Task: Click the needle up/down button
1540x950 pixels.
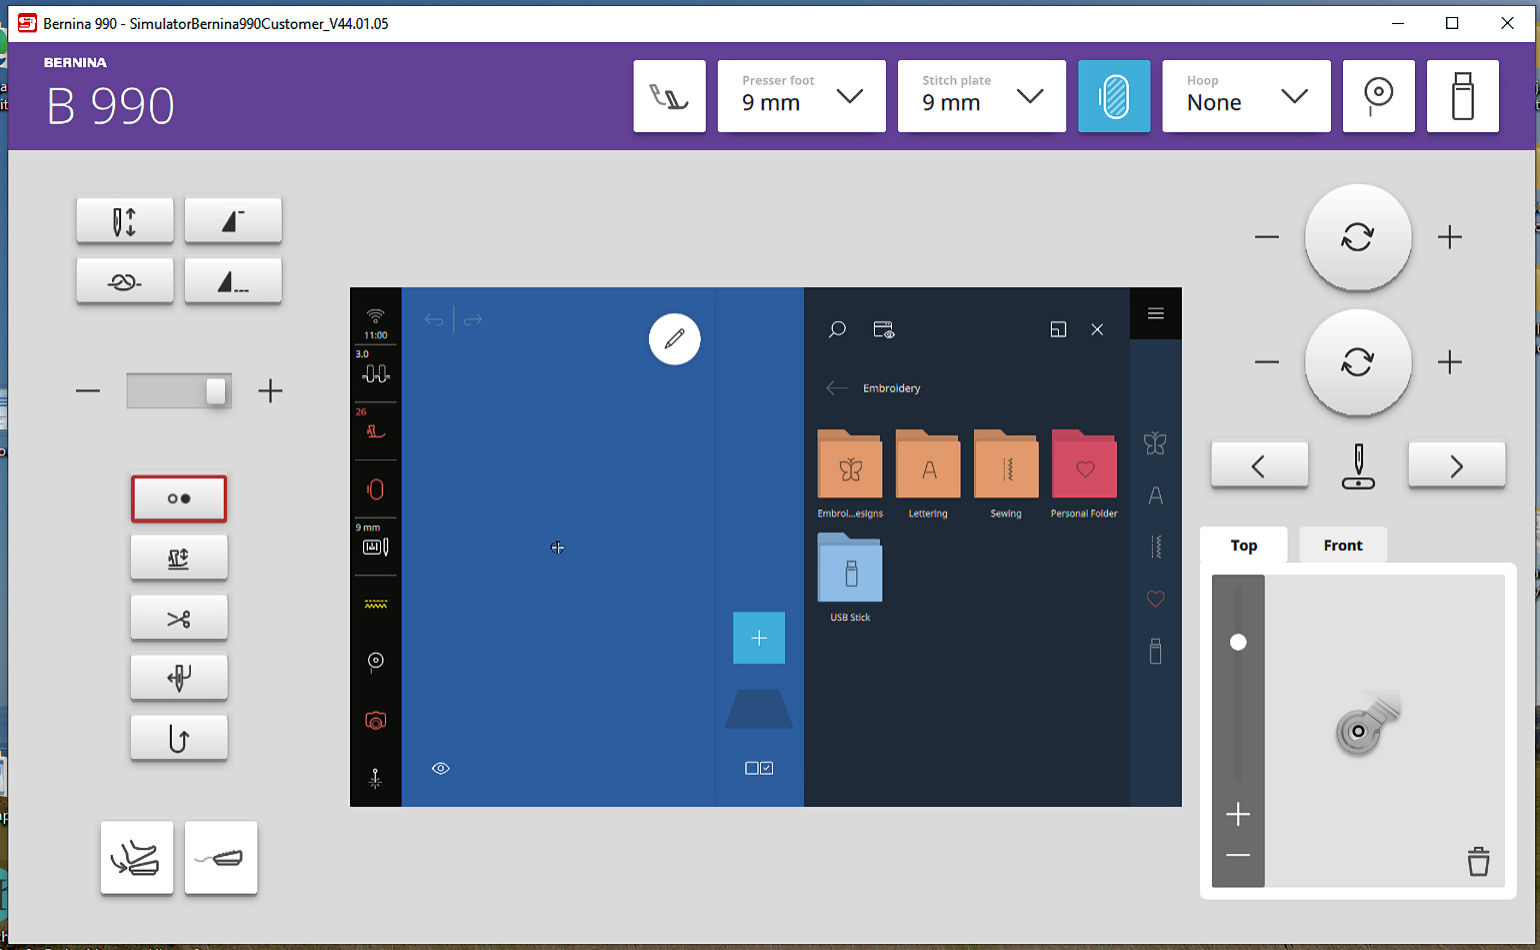Action: [125, 221]
